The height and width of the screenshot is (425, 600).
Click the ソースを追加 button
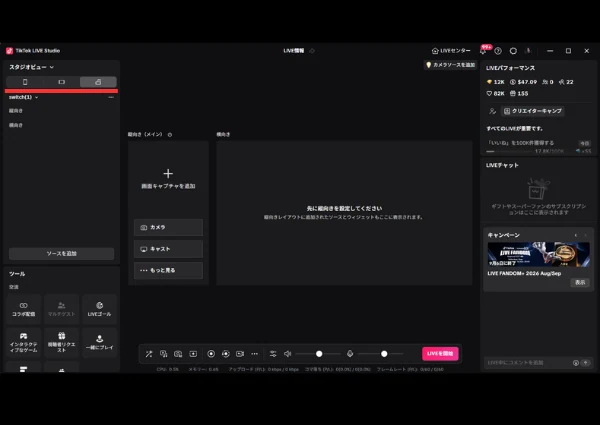[x=61, y=254]
